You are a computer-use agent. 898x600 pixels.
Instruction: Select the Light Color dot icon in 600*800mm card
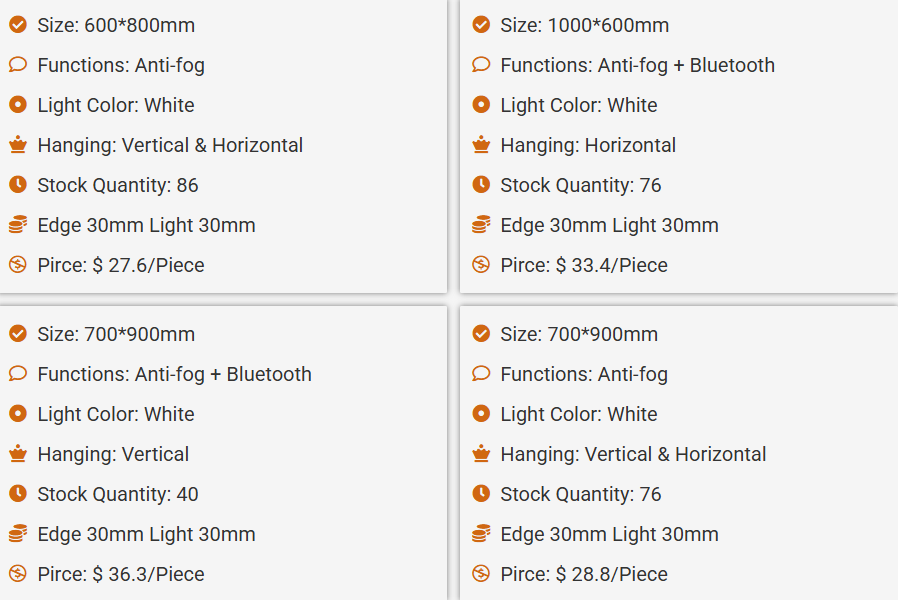pos(18,105)
